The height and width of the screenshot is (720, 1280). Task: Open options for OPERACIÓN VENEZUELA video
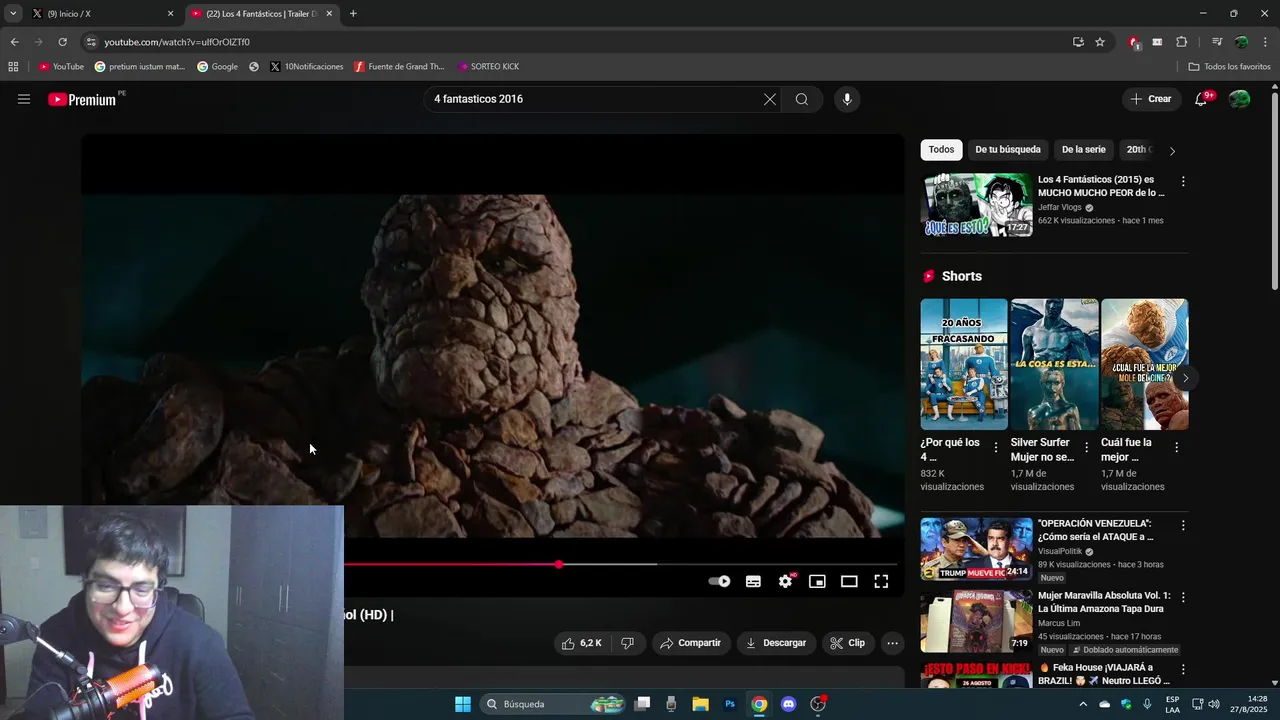[x=1183, y=525]
